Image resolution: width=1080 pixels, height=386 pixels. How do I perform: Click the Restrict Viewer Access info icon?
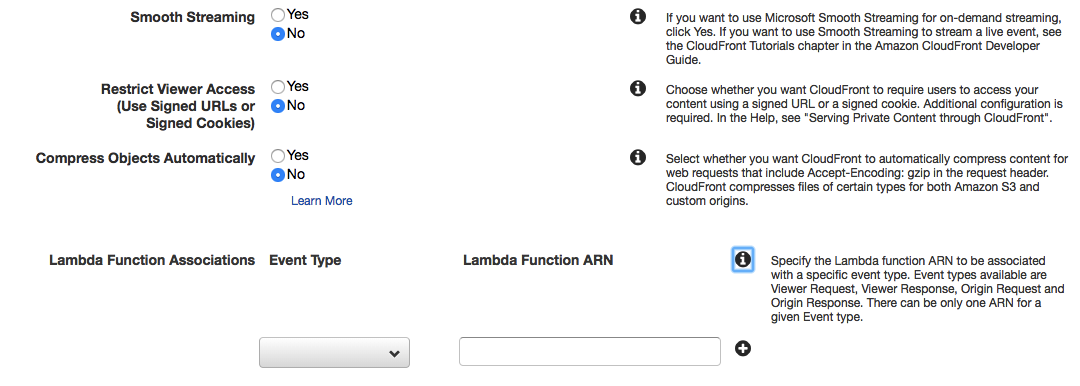point(638,88)
